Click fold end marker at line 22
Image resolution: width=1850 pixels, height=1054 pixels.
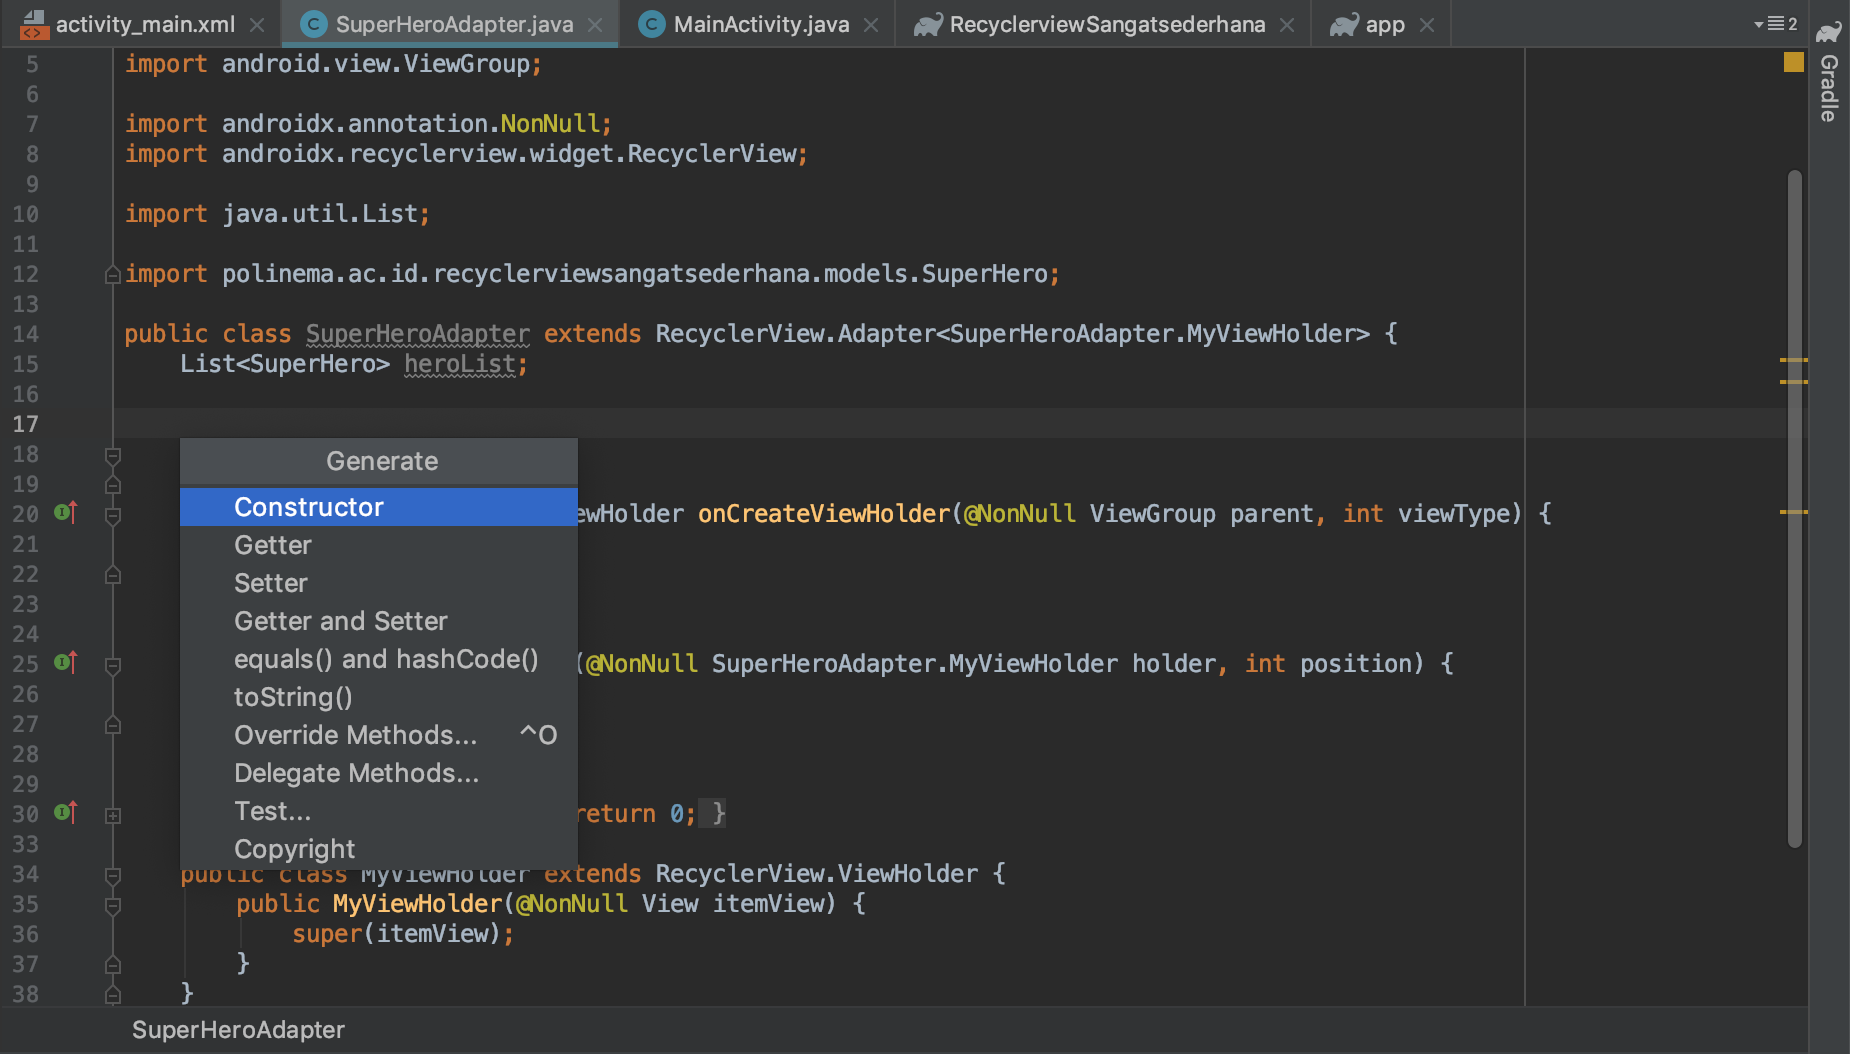click(113, 575)
